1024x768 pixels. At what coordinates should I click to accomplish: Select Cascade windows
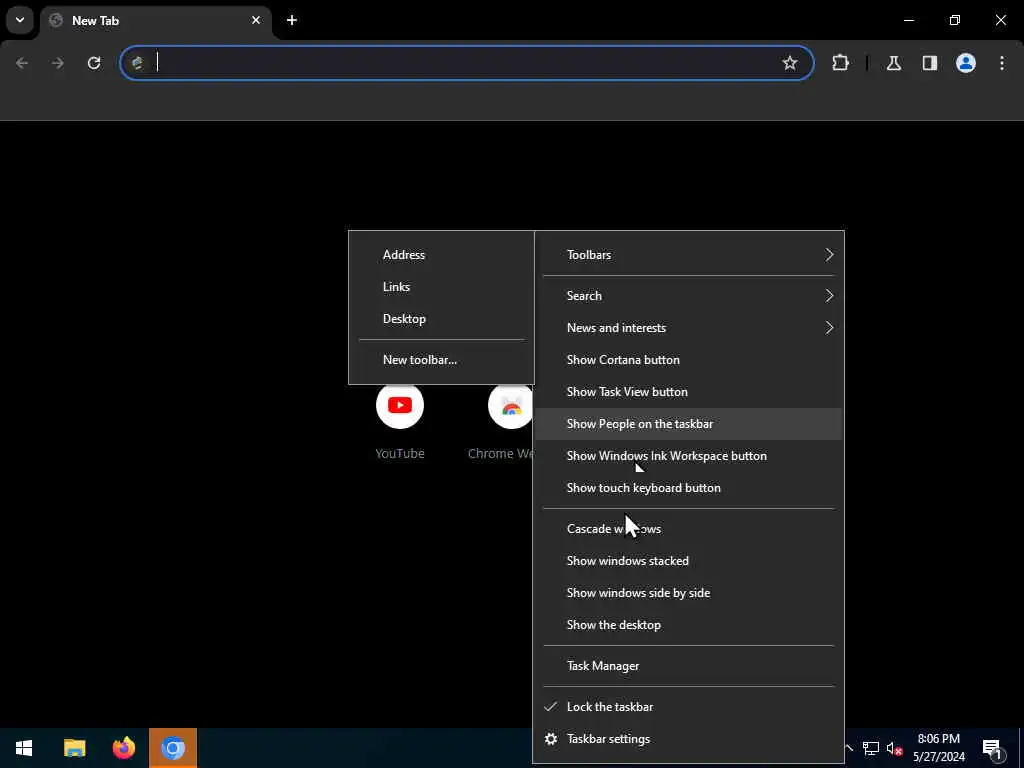689,529
